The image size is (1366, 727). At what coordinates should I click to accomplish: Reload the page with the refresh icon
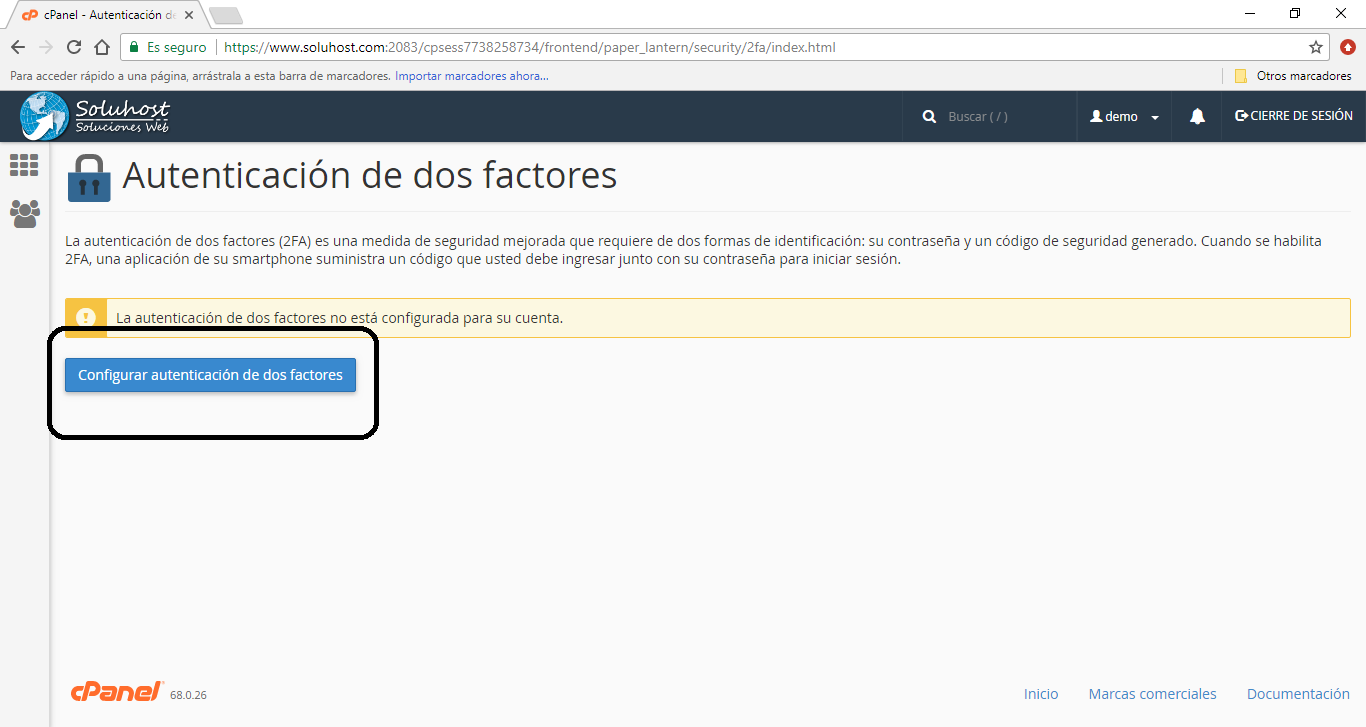74,47
